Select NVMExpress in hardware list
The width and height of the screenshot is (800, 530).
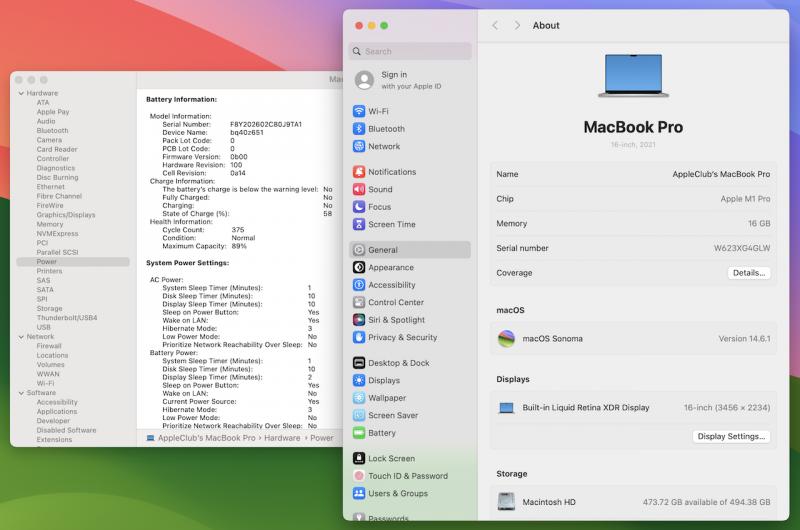point(57,234)
